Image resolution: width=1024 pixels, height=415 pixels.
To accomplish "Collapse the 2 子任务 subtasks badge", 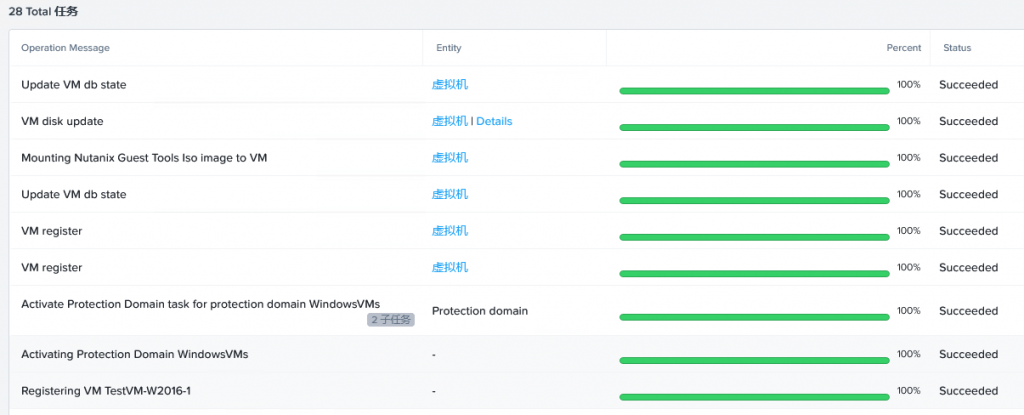I will [x=391, y=320].
